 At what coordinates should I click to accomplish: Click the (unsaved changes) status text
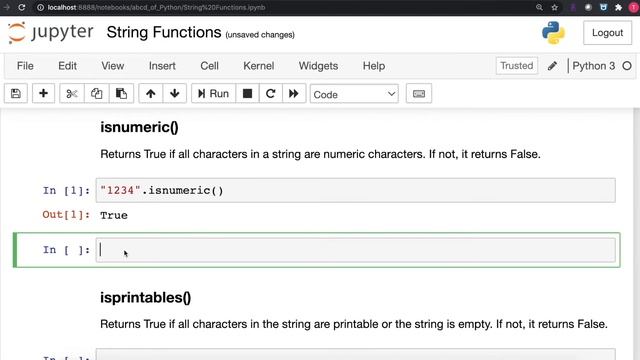(x=260, y=35)
